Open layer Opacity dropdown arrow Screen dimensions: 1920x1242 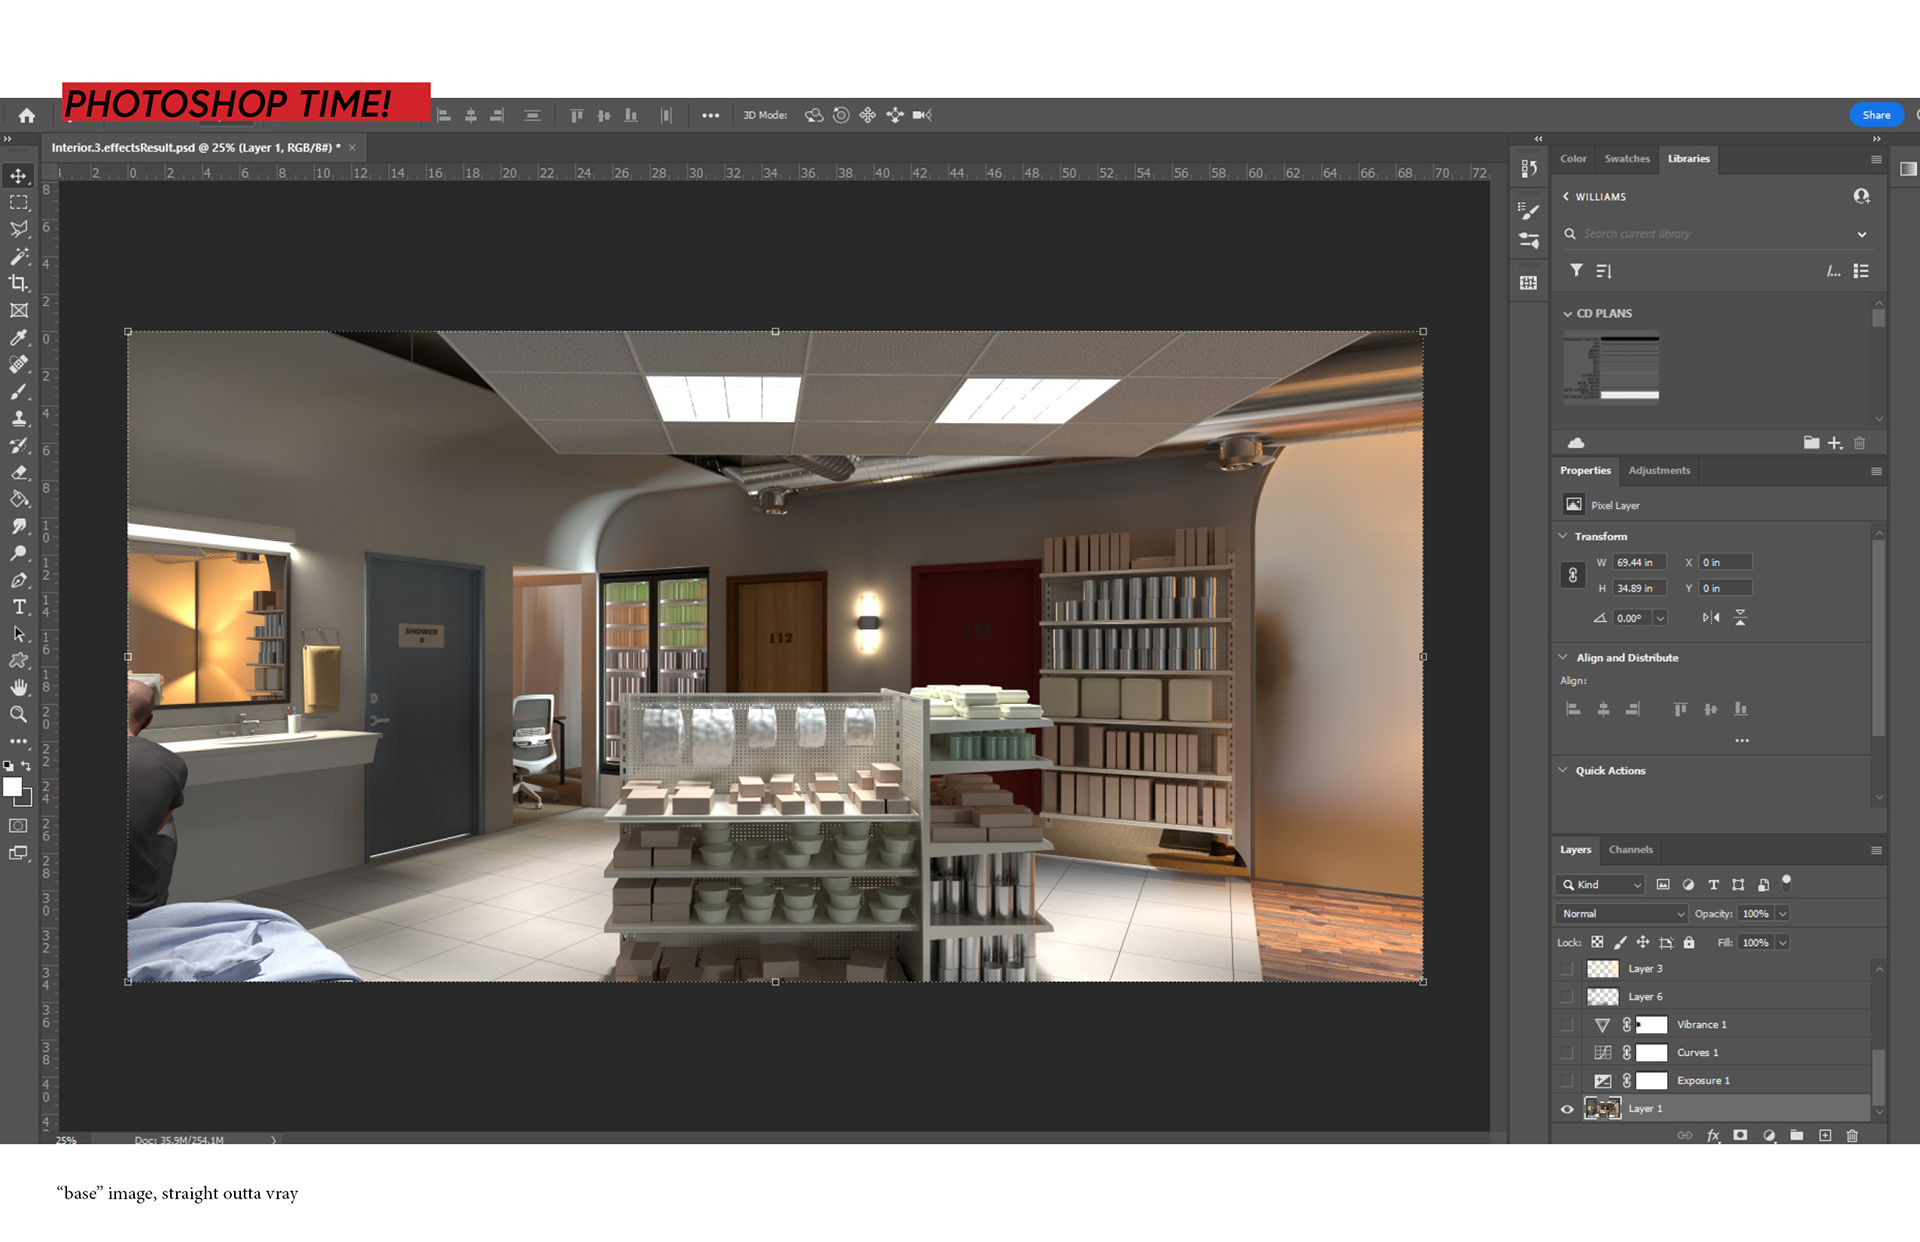click(1782, 913)
